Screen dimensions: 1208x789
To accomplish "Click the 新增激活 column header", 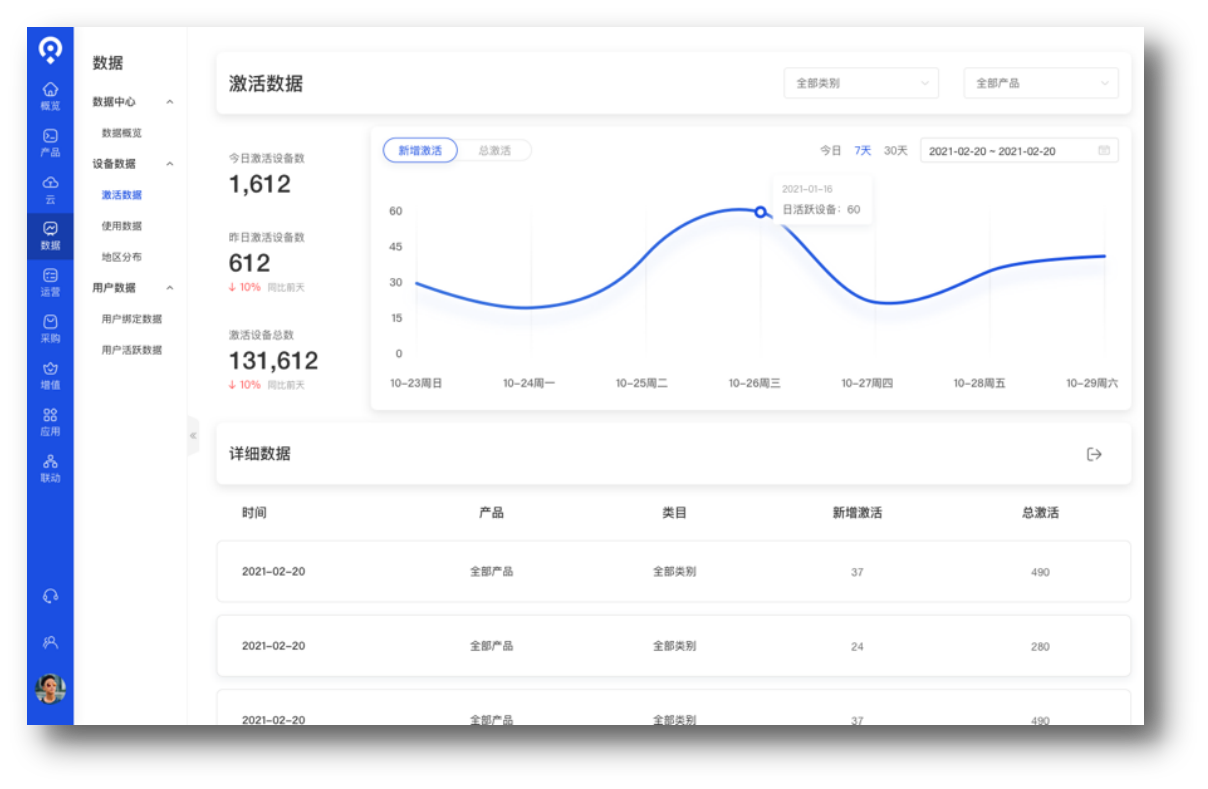I will 857,513.
